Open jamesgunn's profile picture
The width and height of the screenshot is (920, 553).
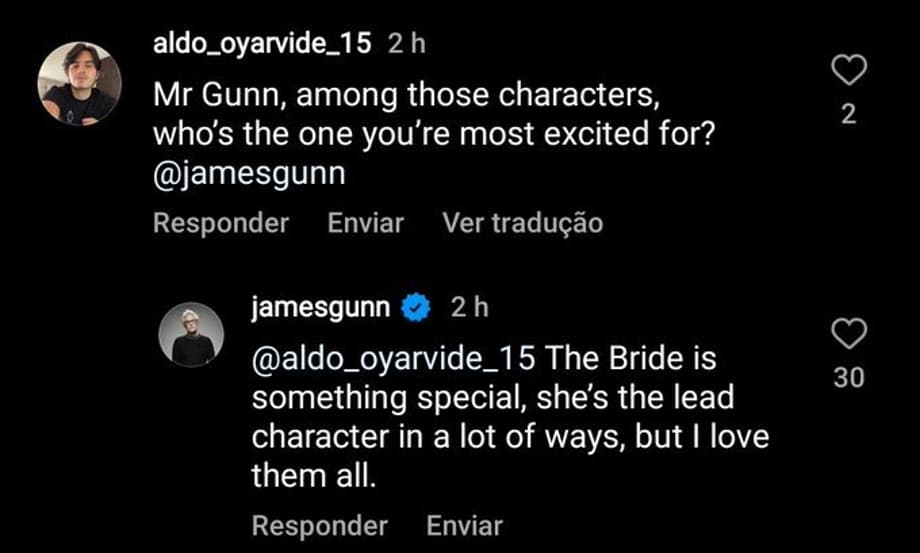[x=192, y=335]
